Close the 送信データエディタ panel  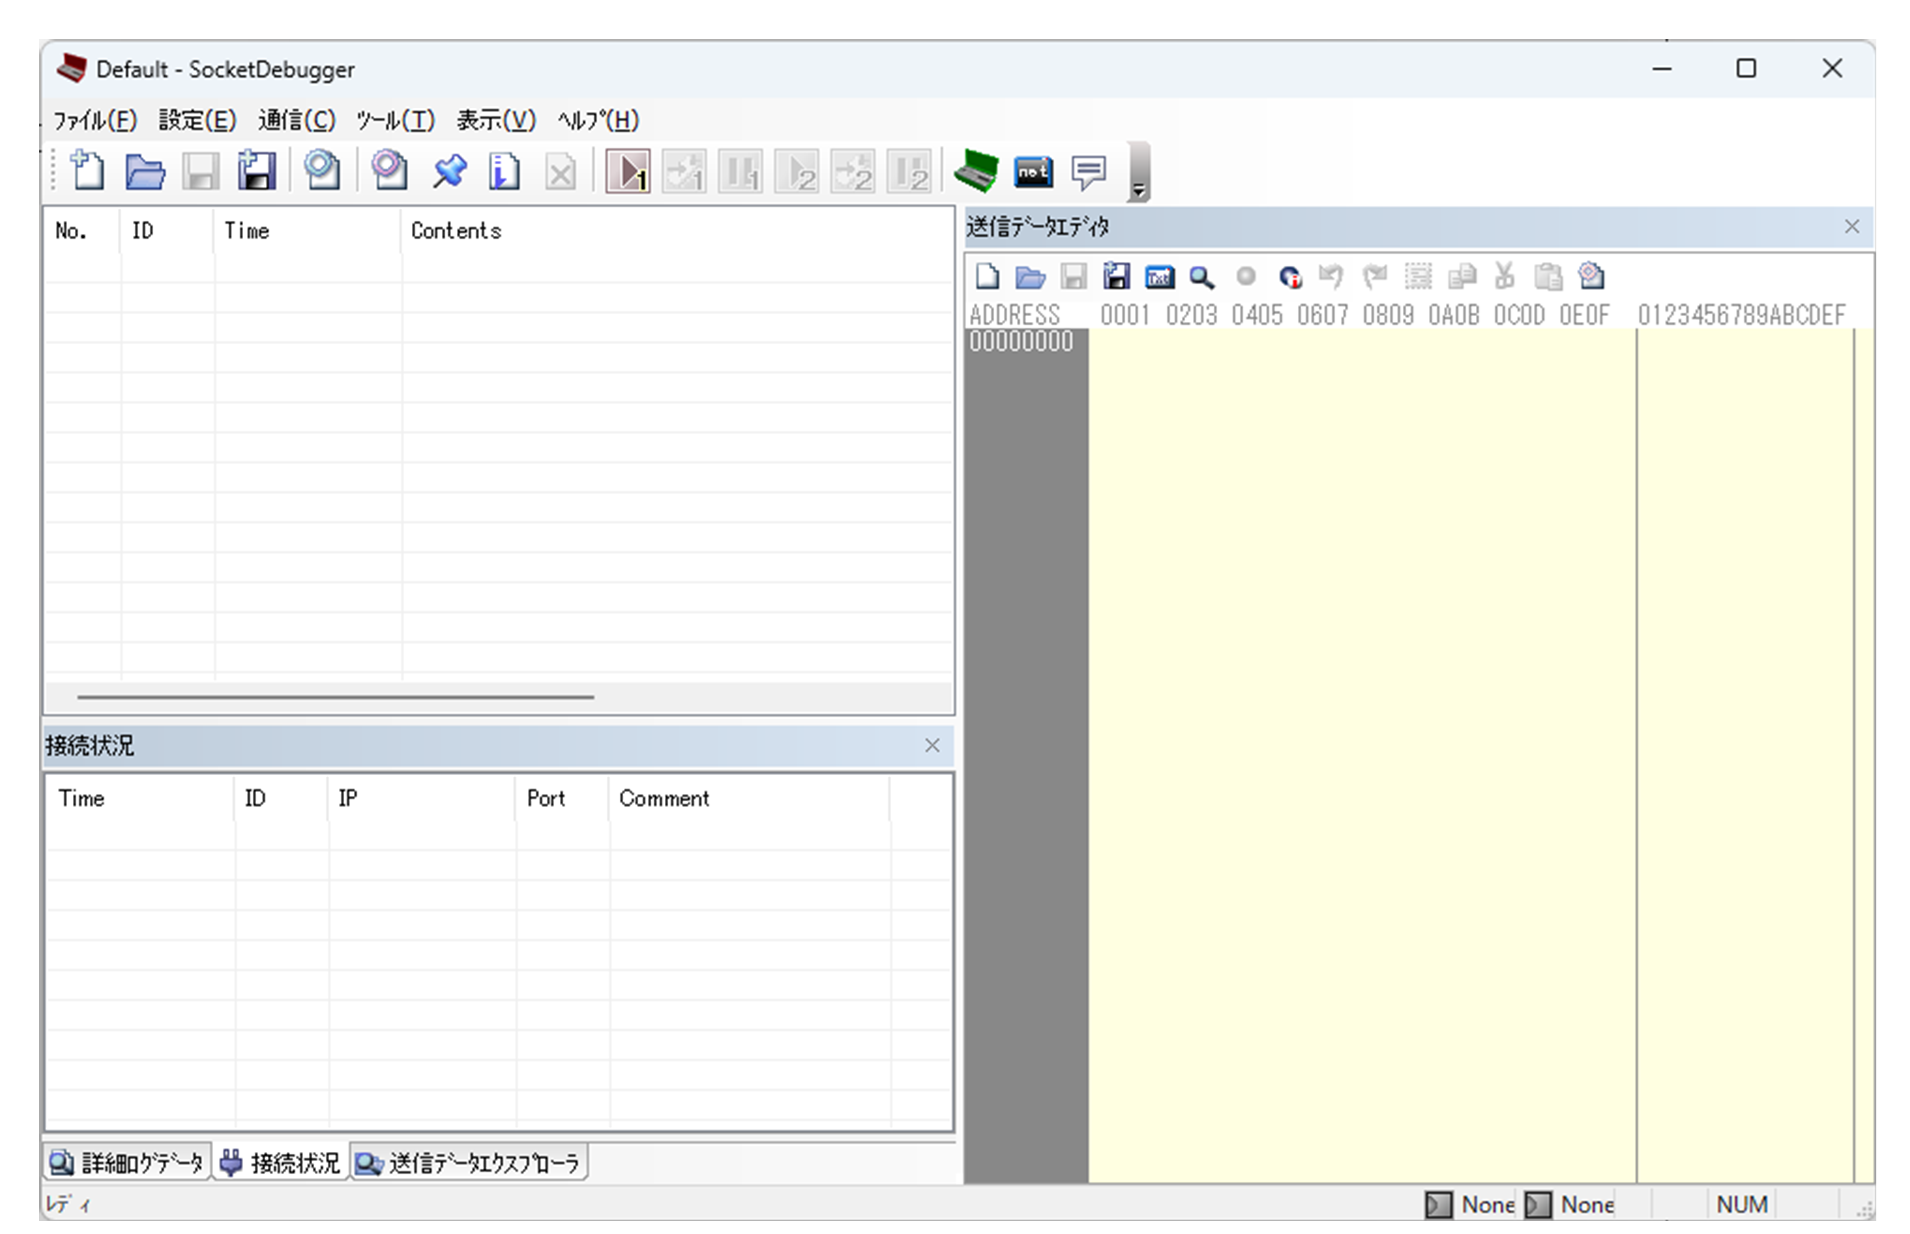point(1851,227)
